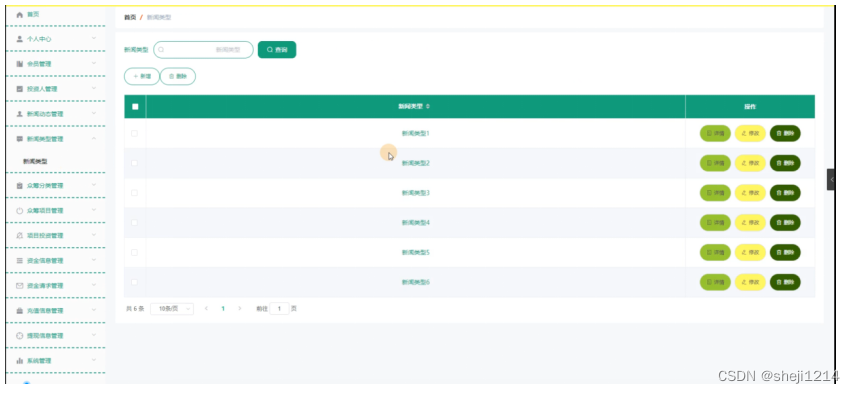Open the 新闻类型 submenu item in sidebar
855x393 pixels.
(35, 162)
